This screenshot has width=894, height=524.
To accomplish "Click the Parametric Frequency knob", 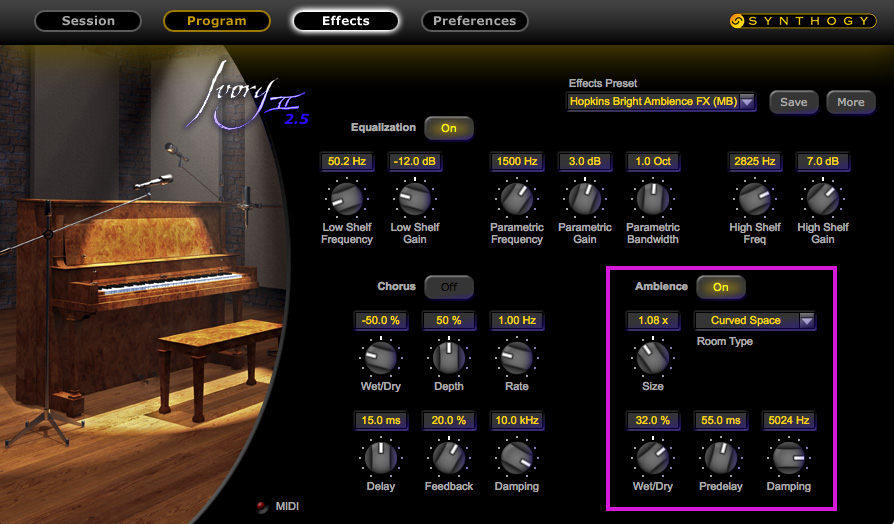I will 517,199.
